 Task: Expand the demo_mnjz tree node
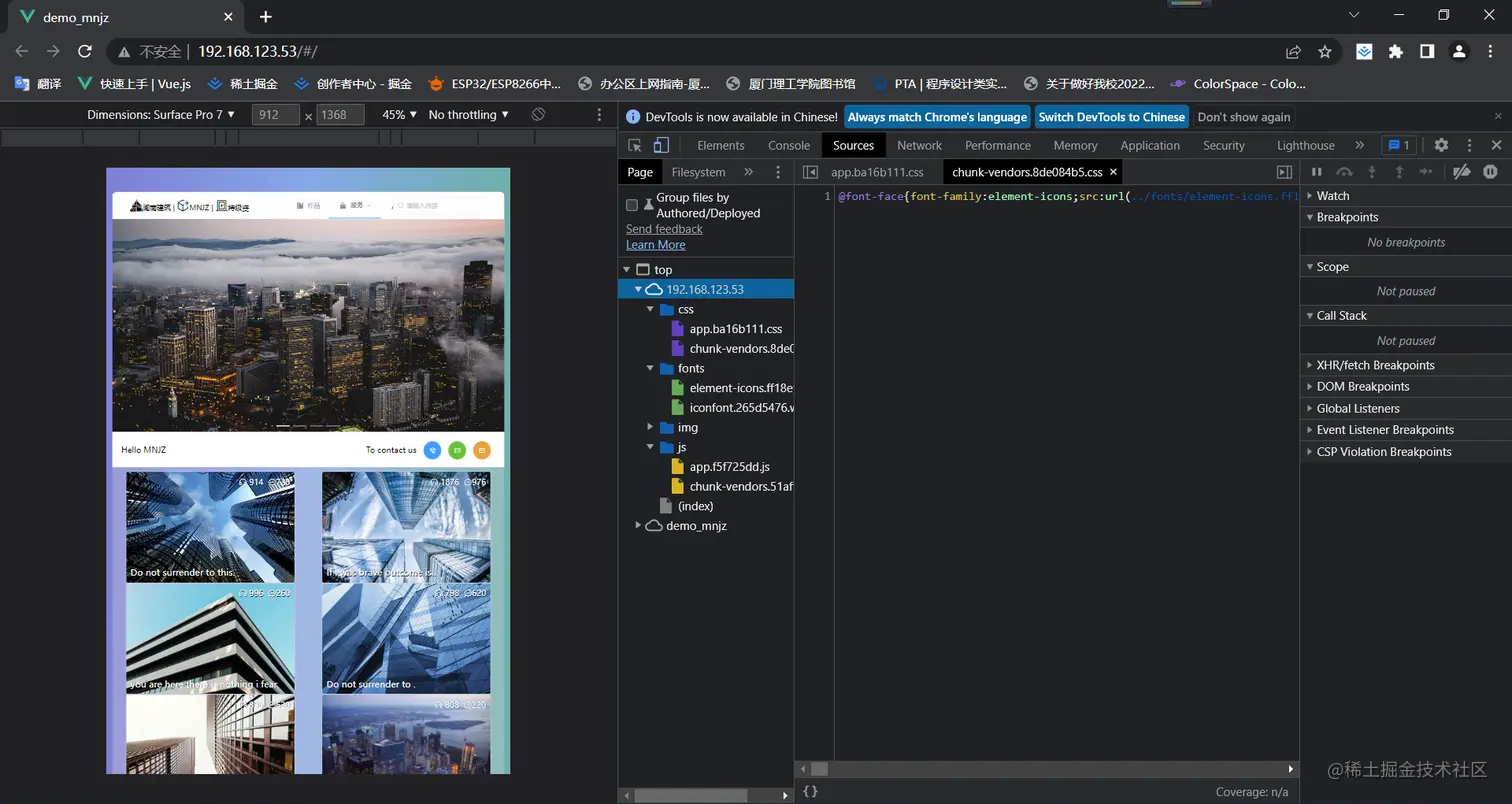(638, 525)
